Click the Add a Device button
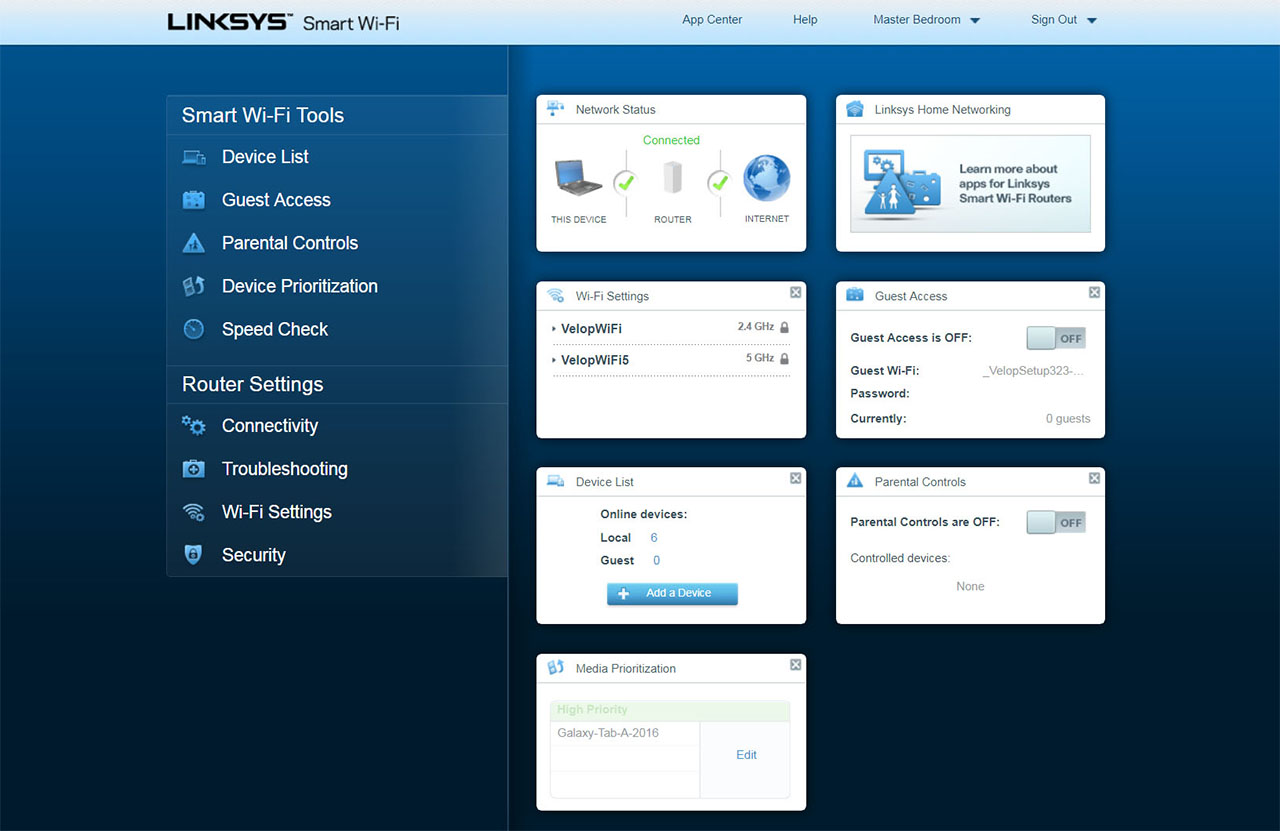1280x831 pixels. 672,593
